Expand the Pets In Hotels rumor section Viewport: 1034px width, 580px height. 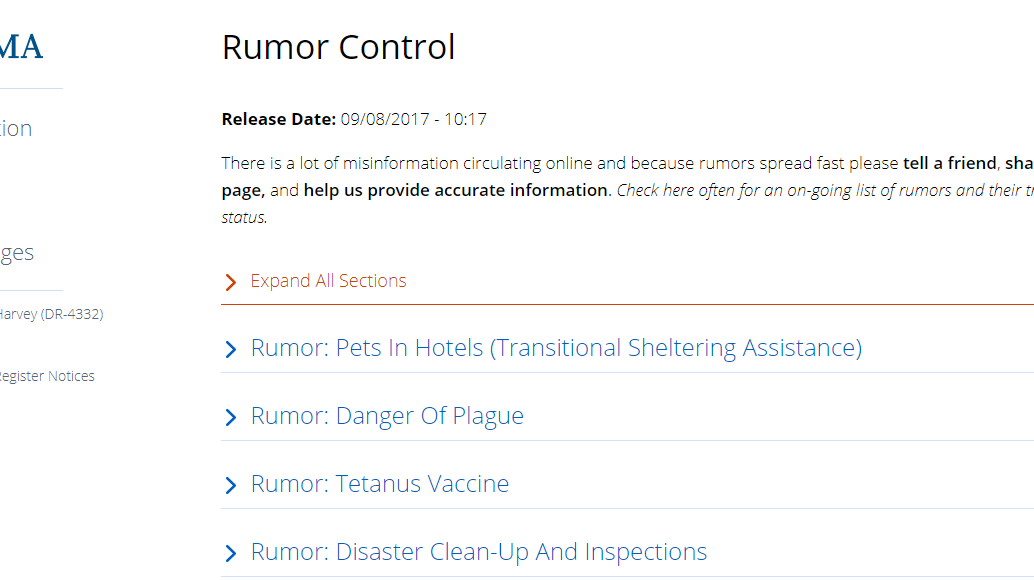tap(556, 348)
